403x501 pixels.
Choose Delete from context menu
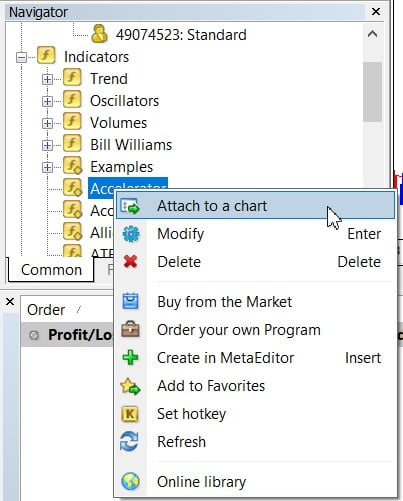(255, 262)
